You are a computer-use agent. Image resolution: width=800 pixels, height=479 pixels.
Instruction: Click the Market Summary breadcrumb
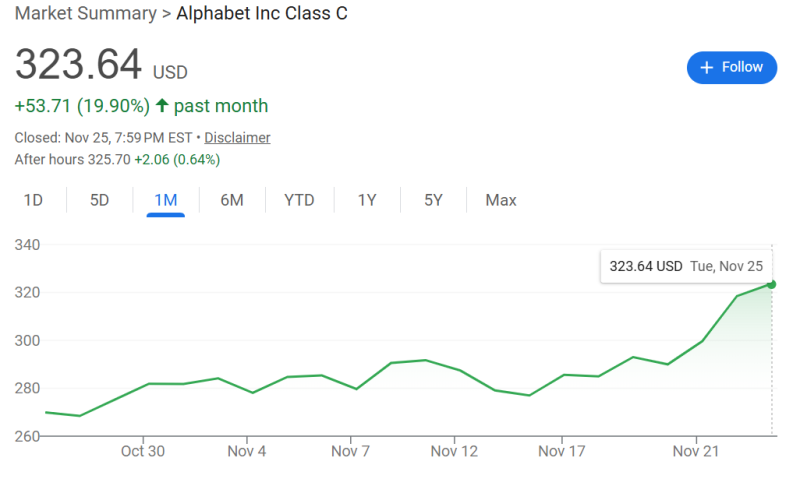(86, 14)
